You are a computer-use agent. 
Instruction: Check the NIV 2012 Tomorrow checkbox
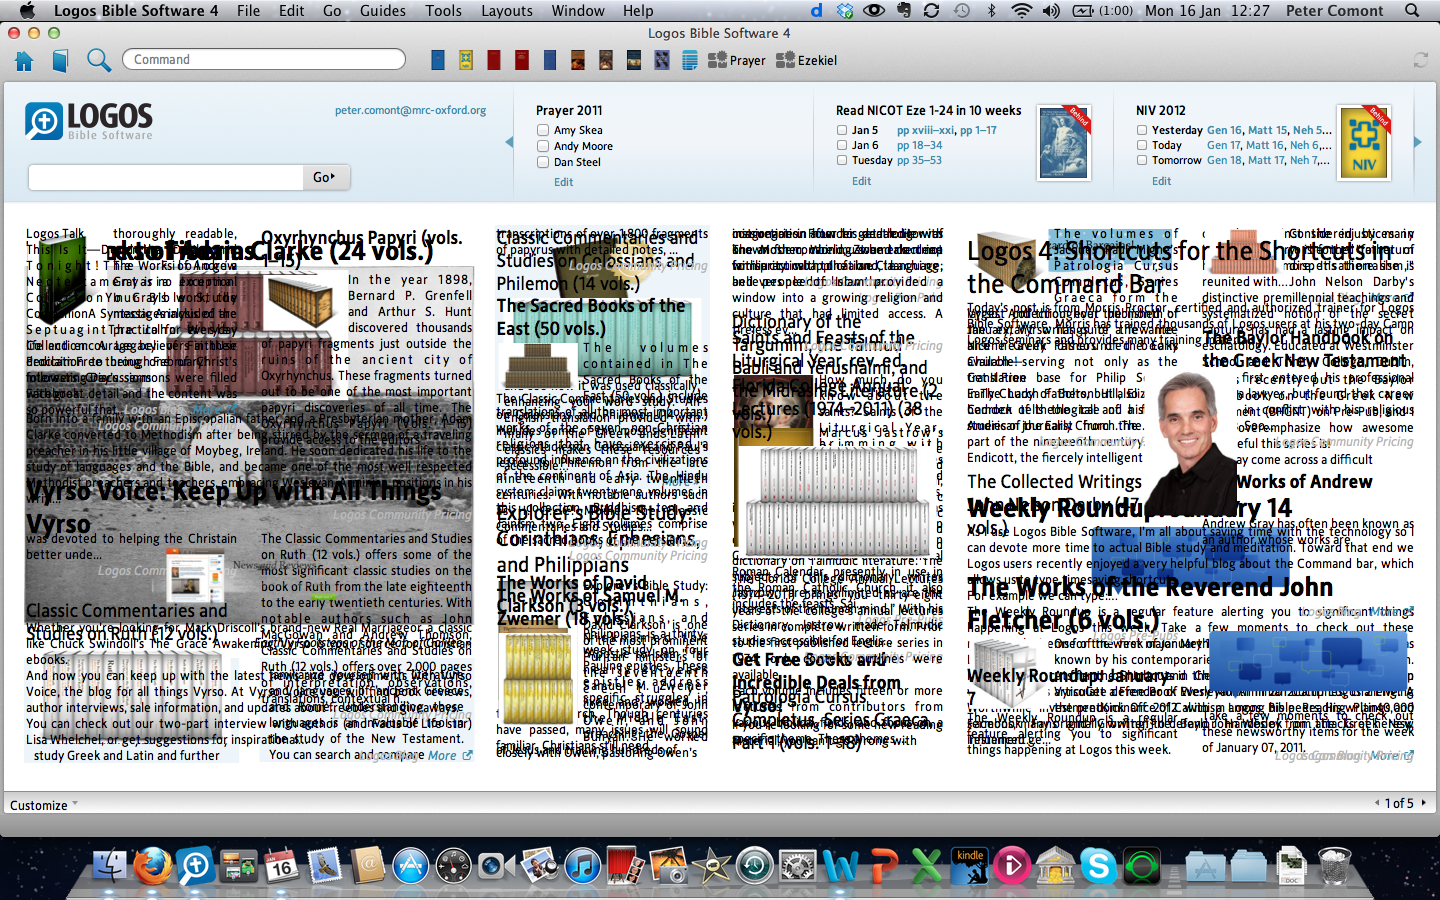[x=1142, y=160]
